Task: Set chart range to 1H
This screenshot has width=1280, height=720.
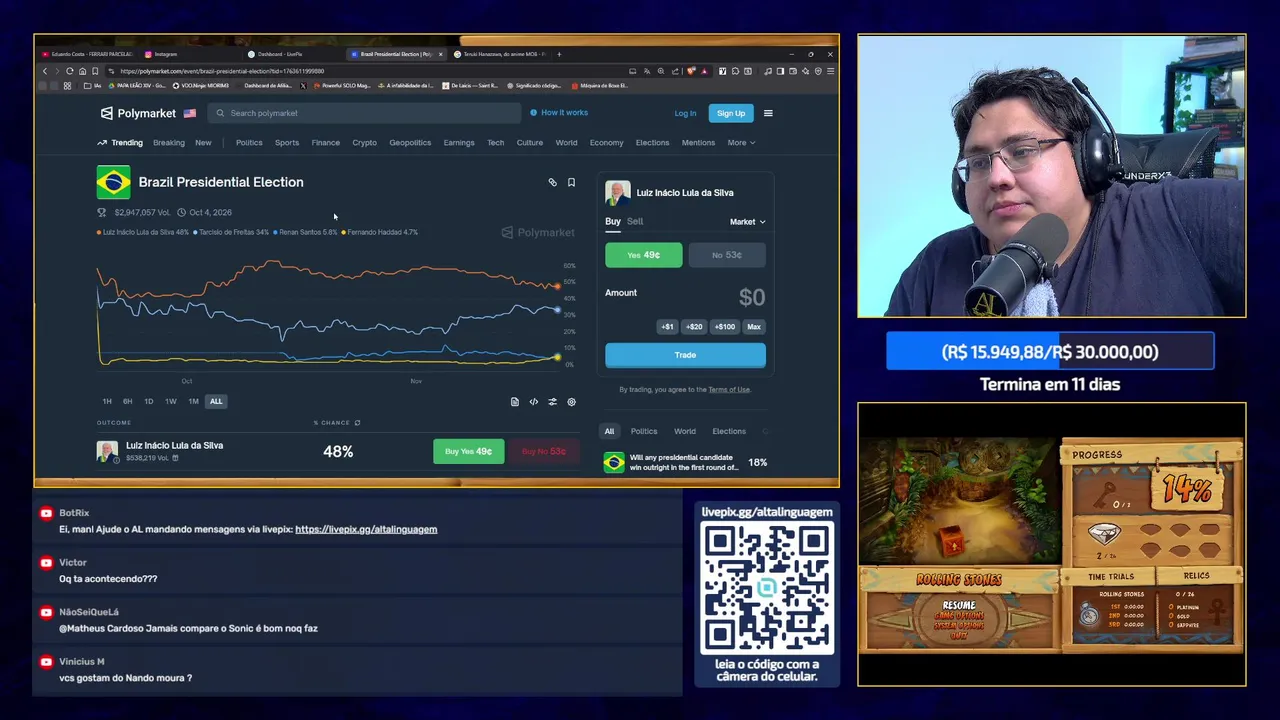Action: [107, 401]
